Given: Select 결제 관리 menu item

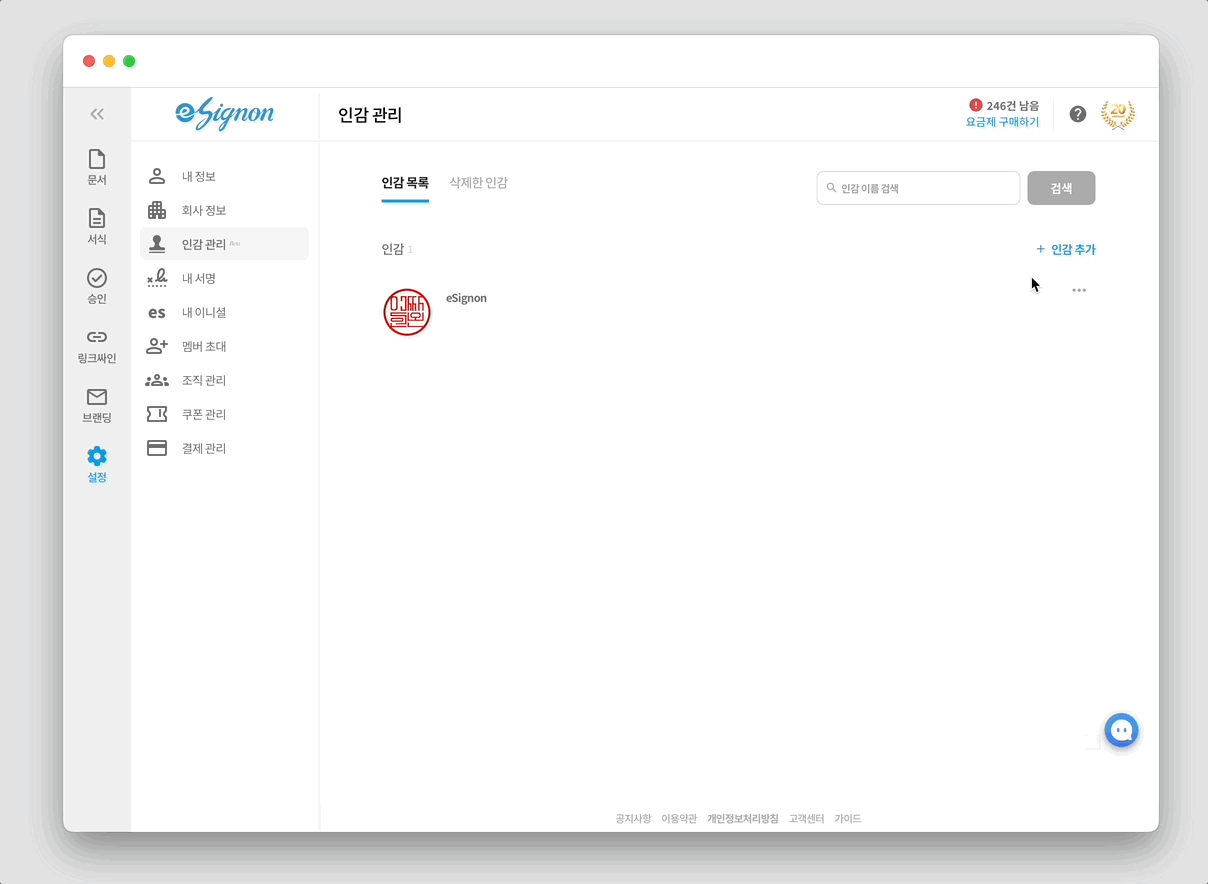Looking at the screenshot, I should (225, 448).
